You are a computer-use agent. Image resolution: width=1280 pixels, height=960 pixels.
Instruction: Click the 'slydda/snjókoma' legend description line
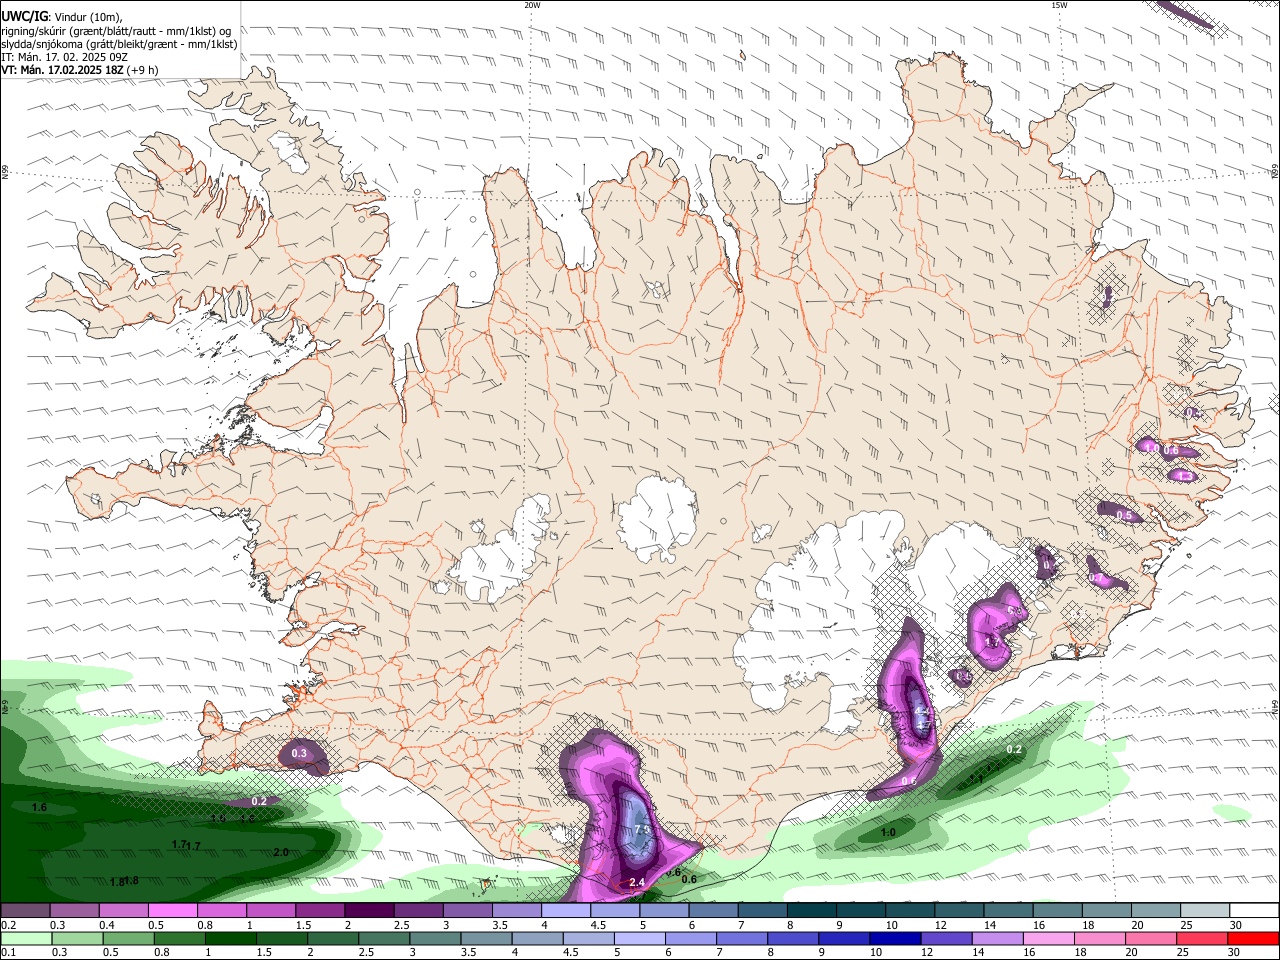pyautogui.click(x=119, y=44)
